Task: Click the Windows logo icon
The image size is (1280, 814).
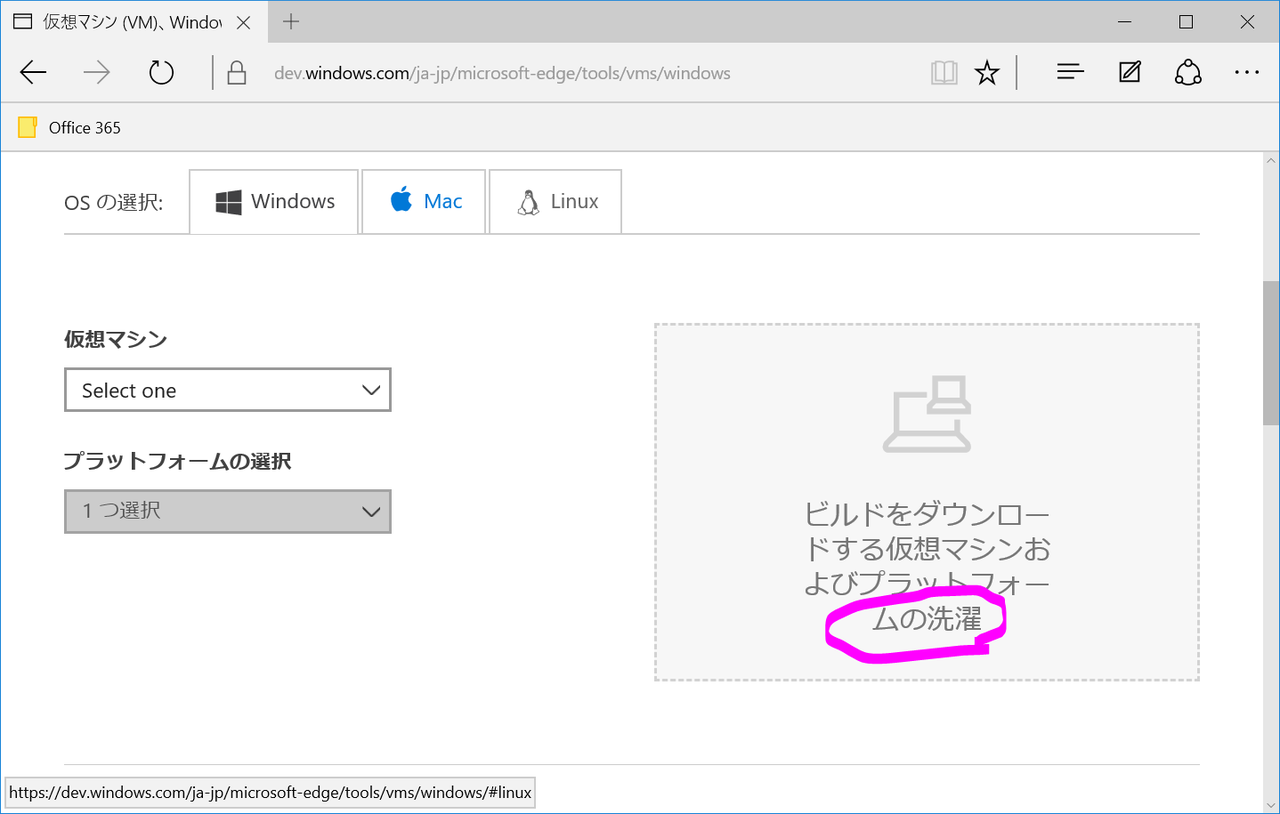Action: (228, 202)
